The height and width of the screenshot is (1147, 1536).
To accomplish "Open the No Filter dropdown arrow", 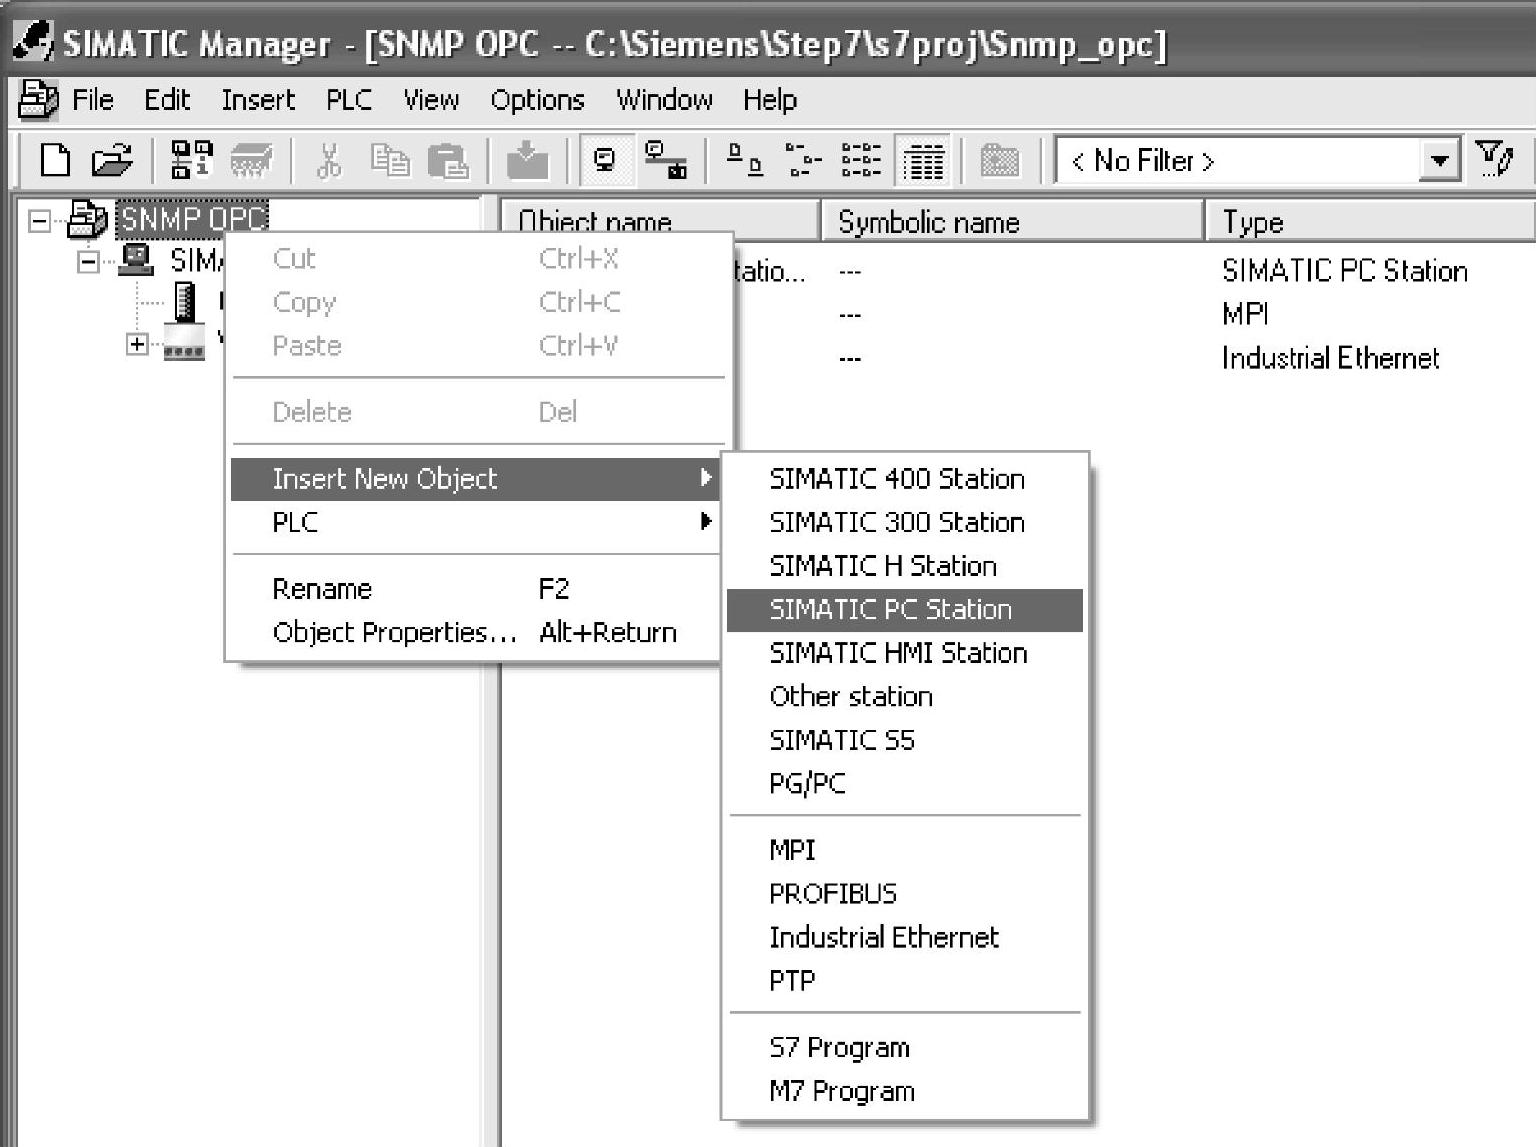I will [1439, 161].
